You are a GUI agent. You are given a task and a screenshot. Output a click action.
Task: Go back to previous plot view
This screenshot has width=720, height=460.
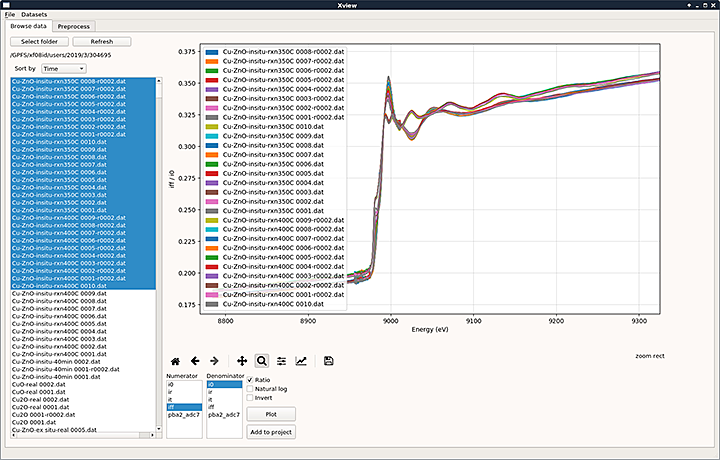pyautogui.click(x=195, y=360)
